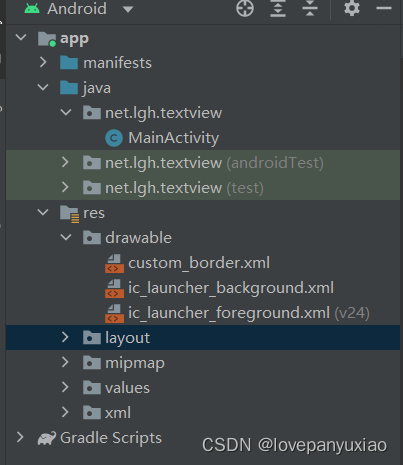Select the drawable tree item

pyautogui.click(x=138, y=238)
